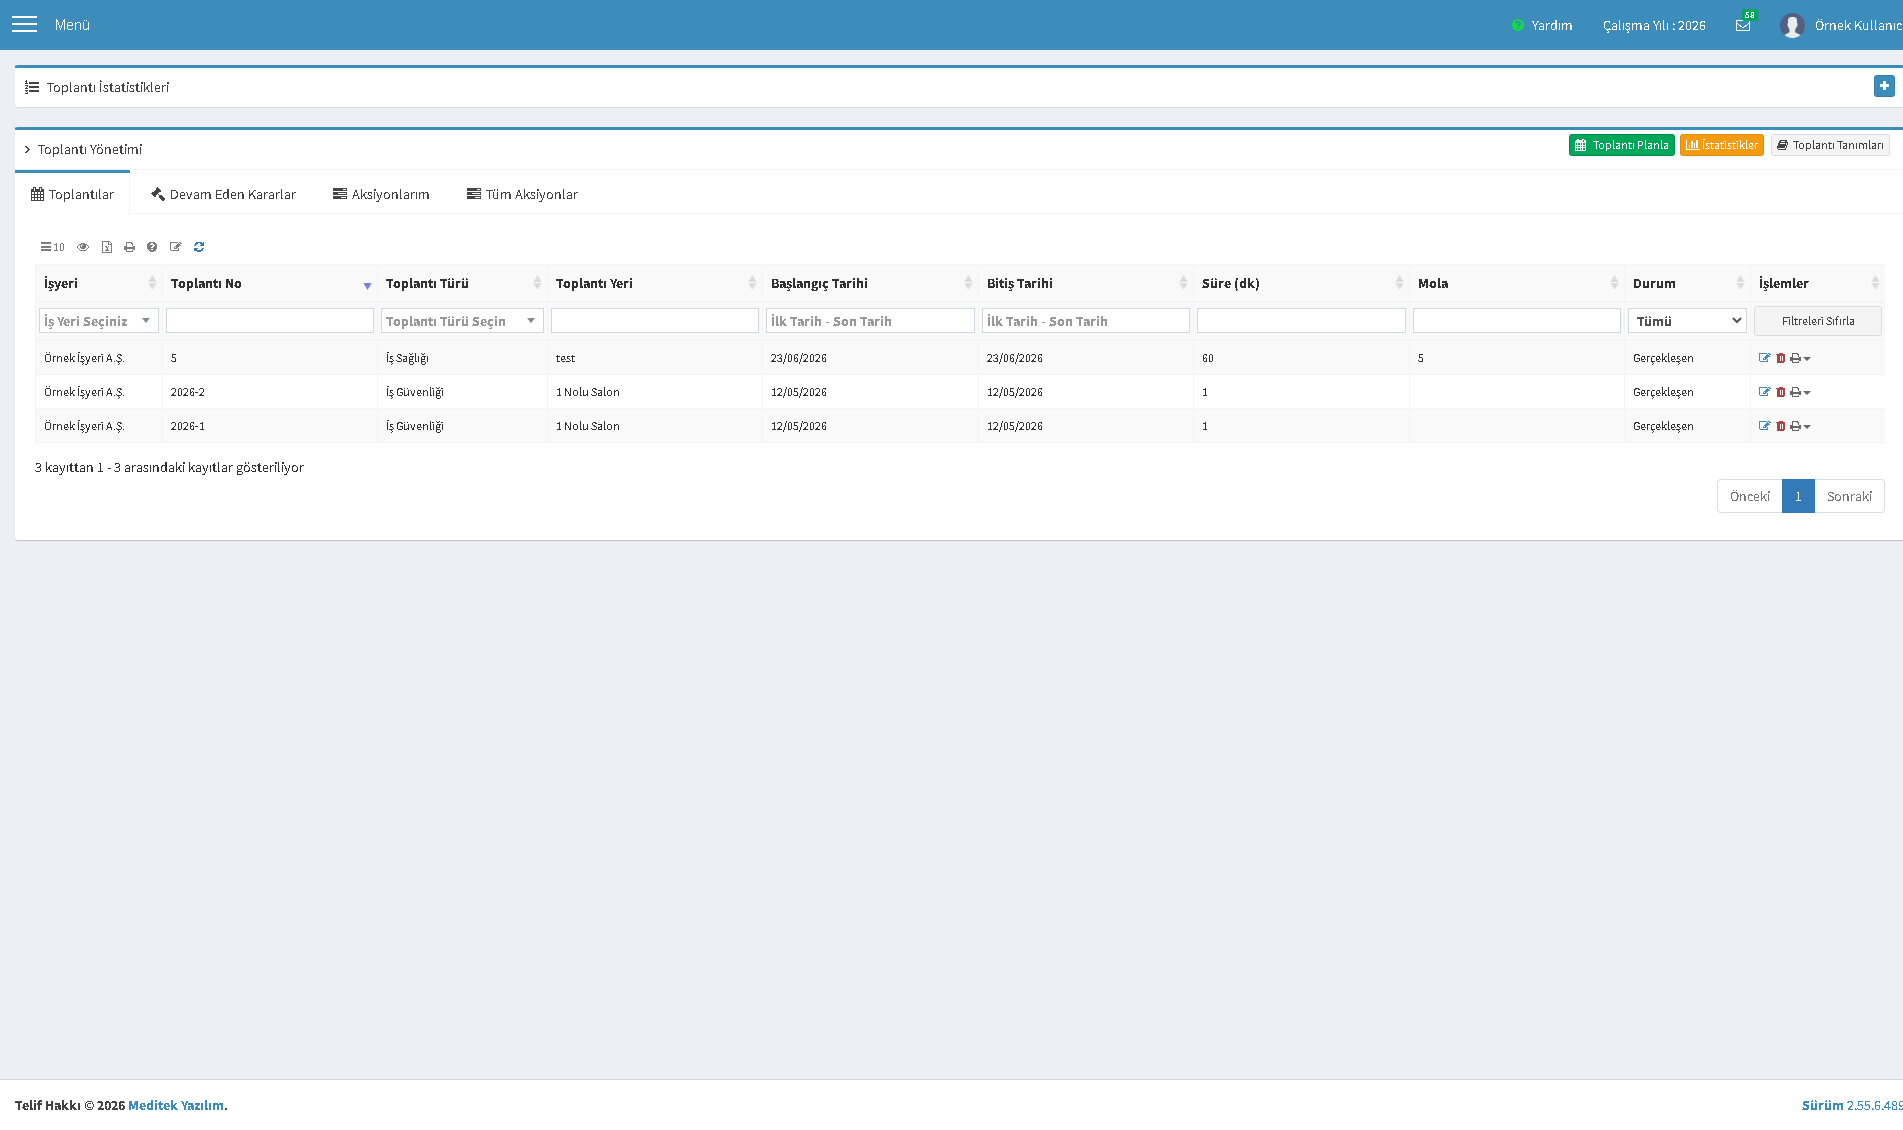Click the question mark help icon in table toolbar

pyautogui.click(x=152, y=247)
